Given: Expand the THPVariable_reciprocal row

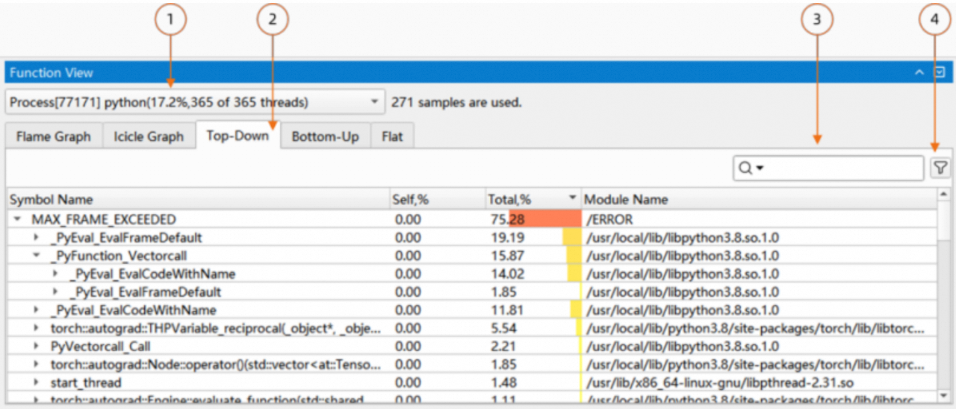Looking at the screenshot, I should coord(37,329).
